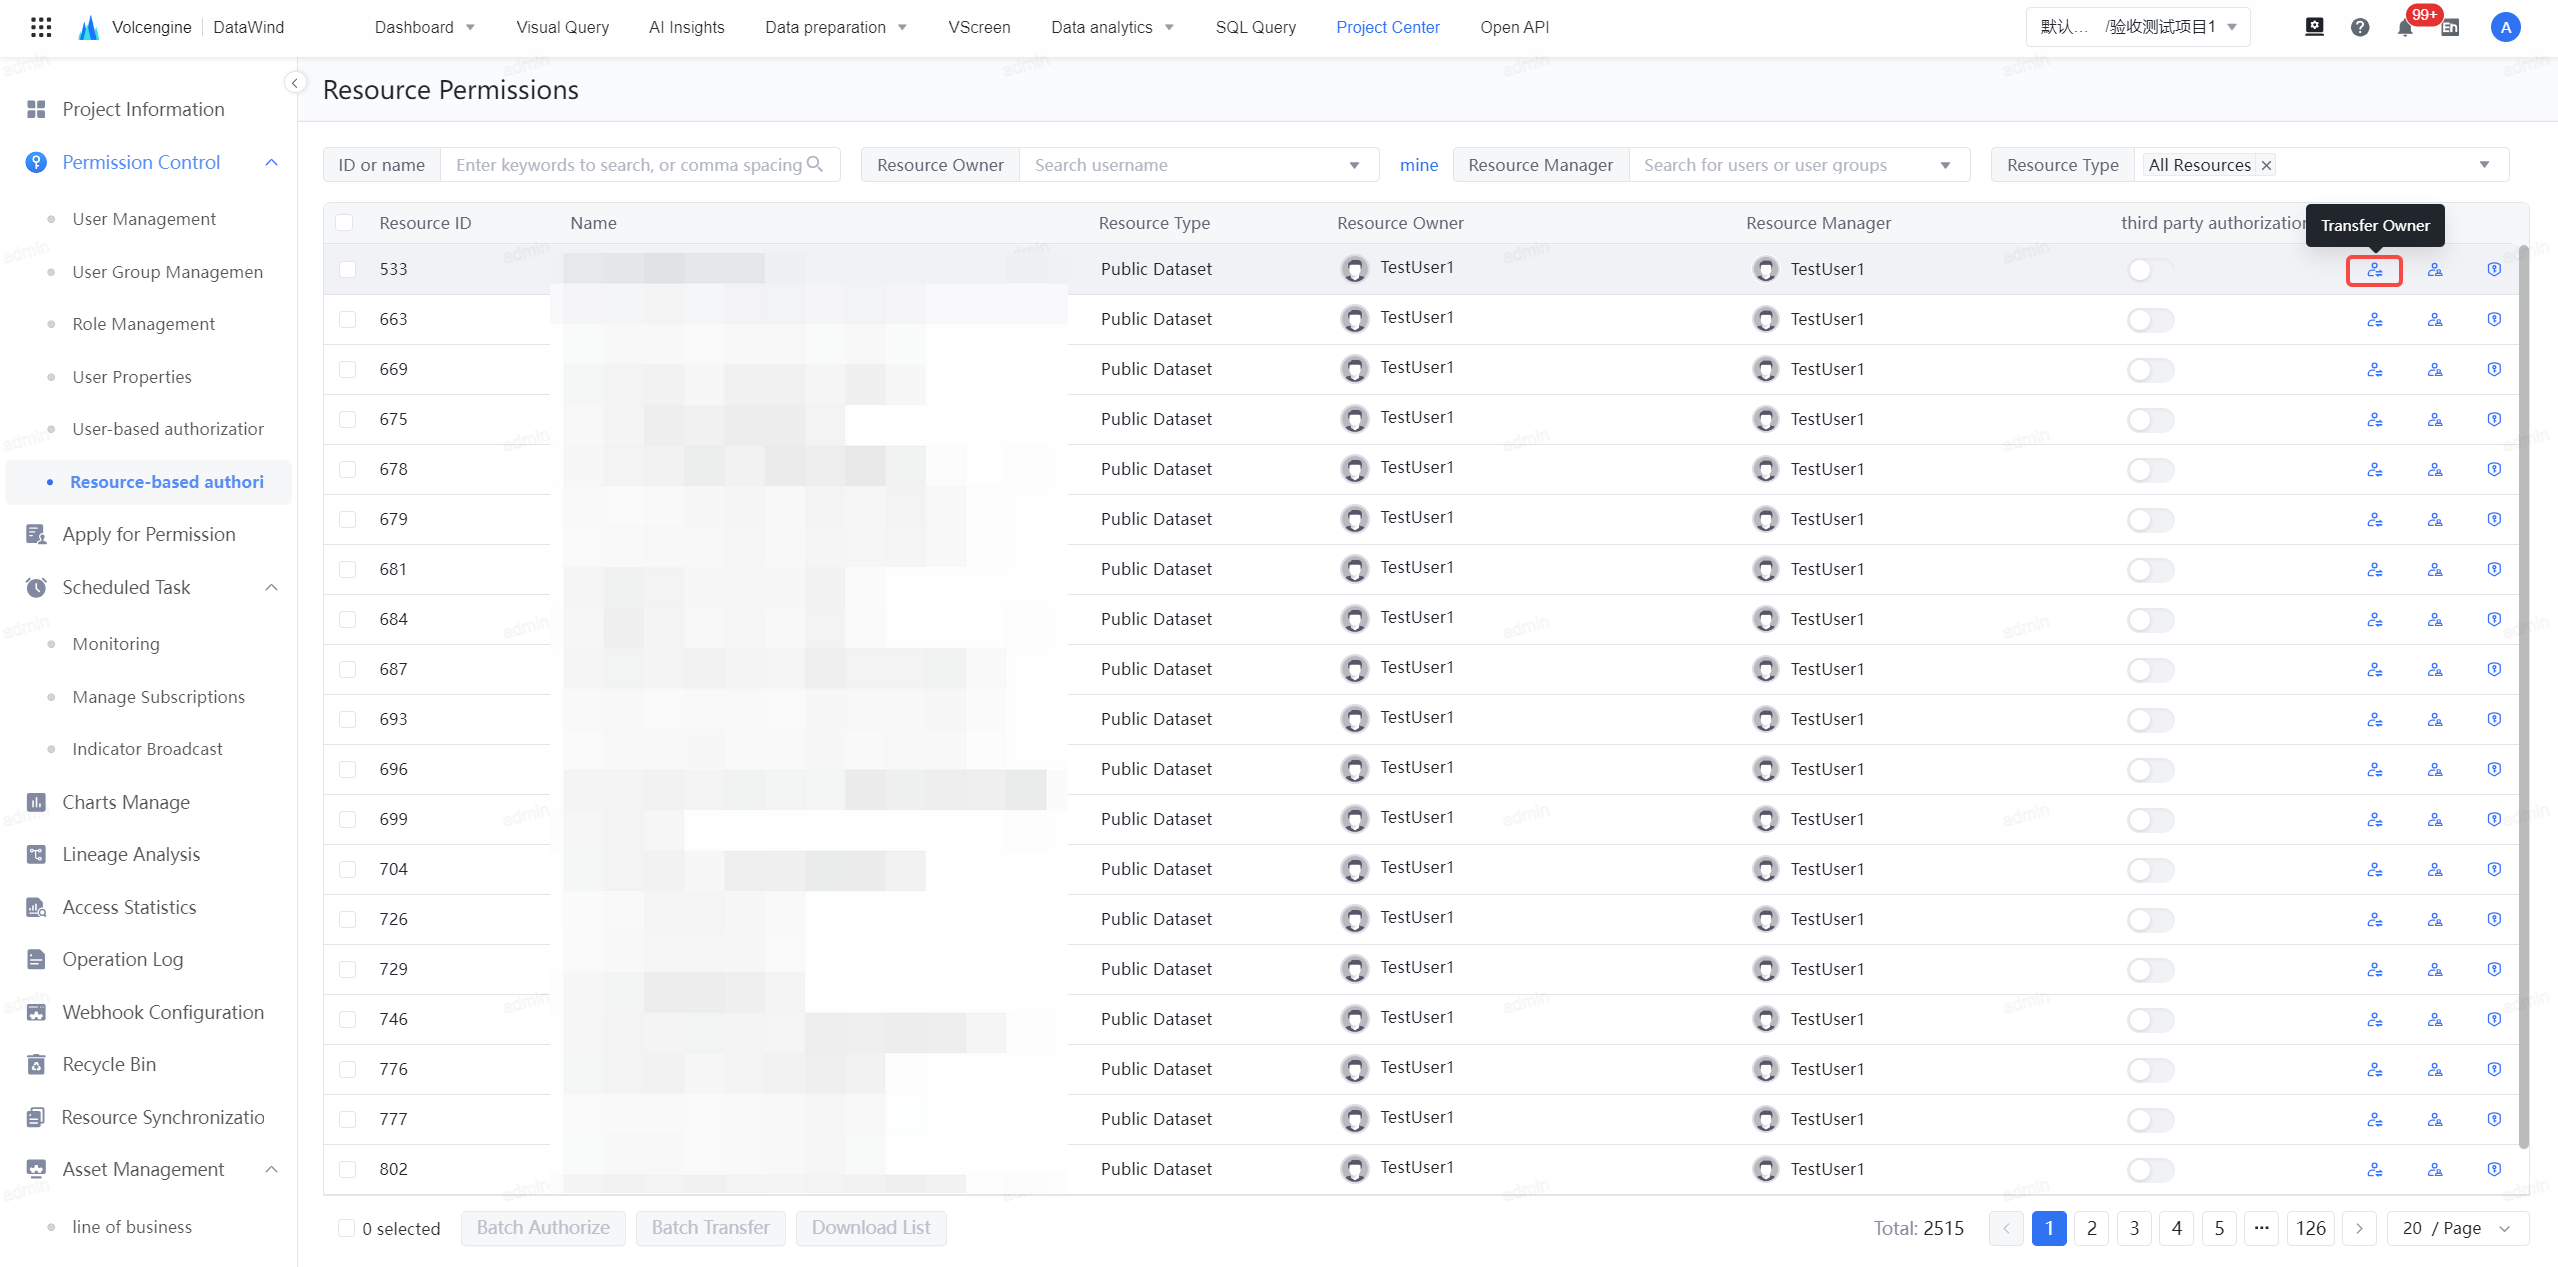
Task: Open AI Insights tab
Action: (686, 27)
